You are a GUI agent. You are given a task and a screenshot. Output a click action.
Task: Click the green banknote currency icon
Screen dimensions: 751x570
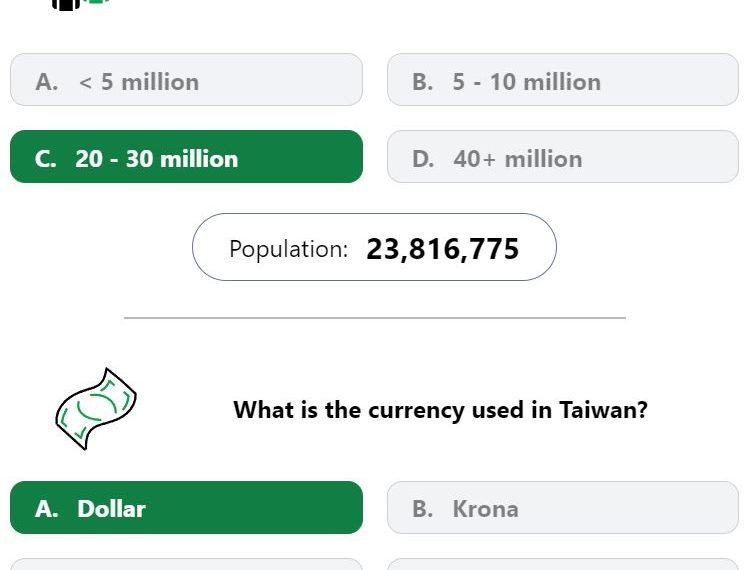(x=96, y=409)
